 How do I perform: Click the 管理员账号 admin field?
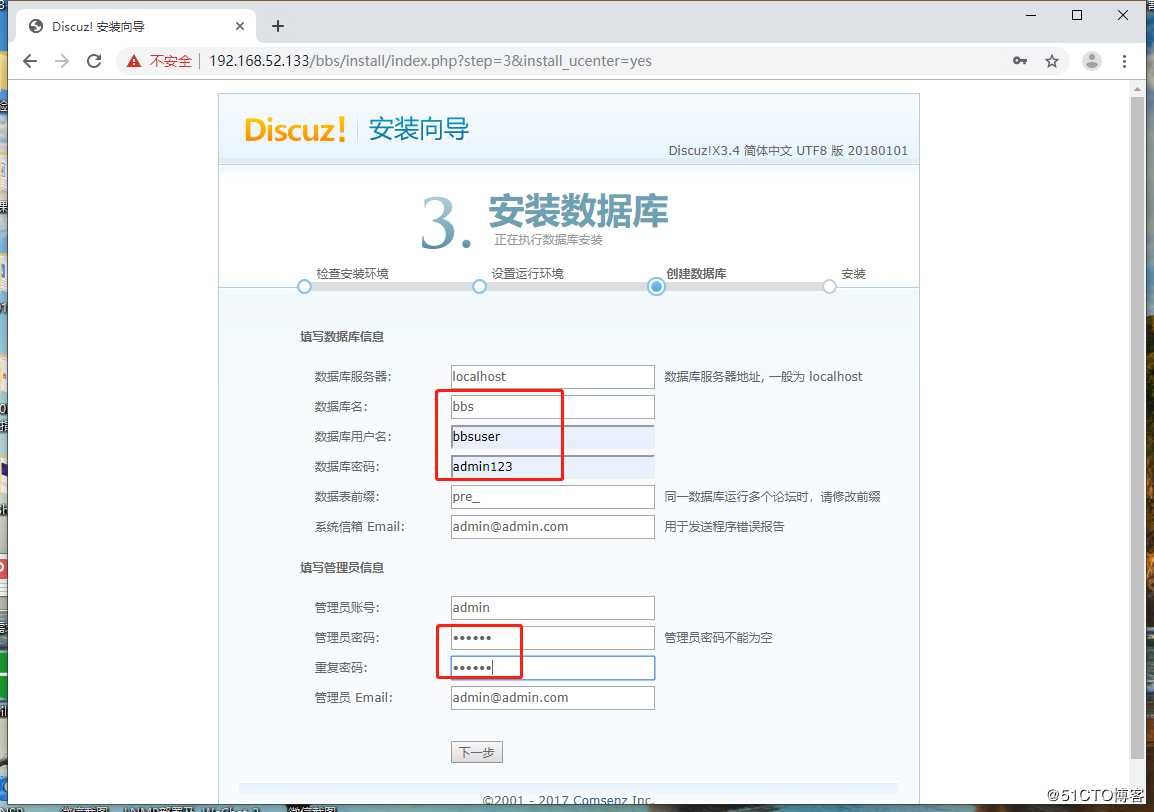click(553, 607)
